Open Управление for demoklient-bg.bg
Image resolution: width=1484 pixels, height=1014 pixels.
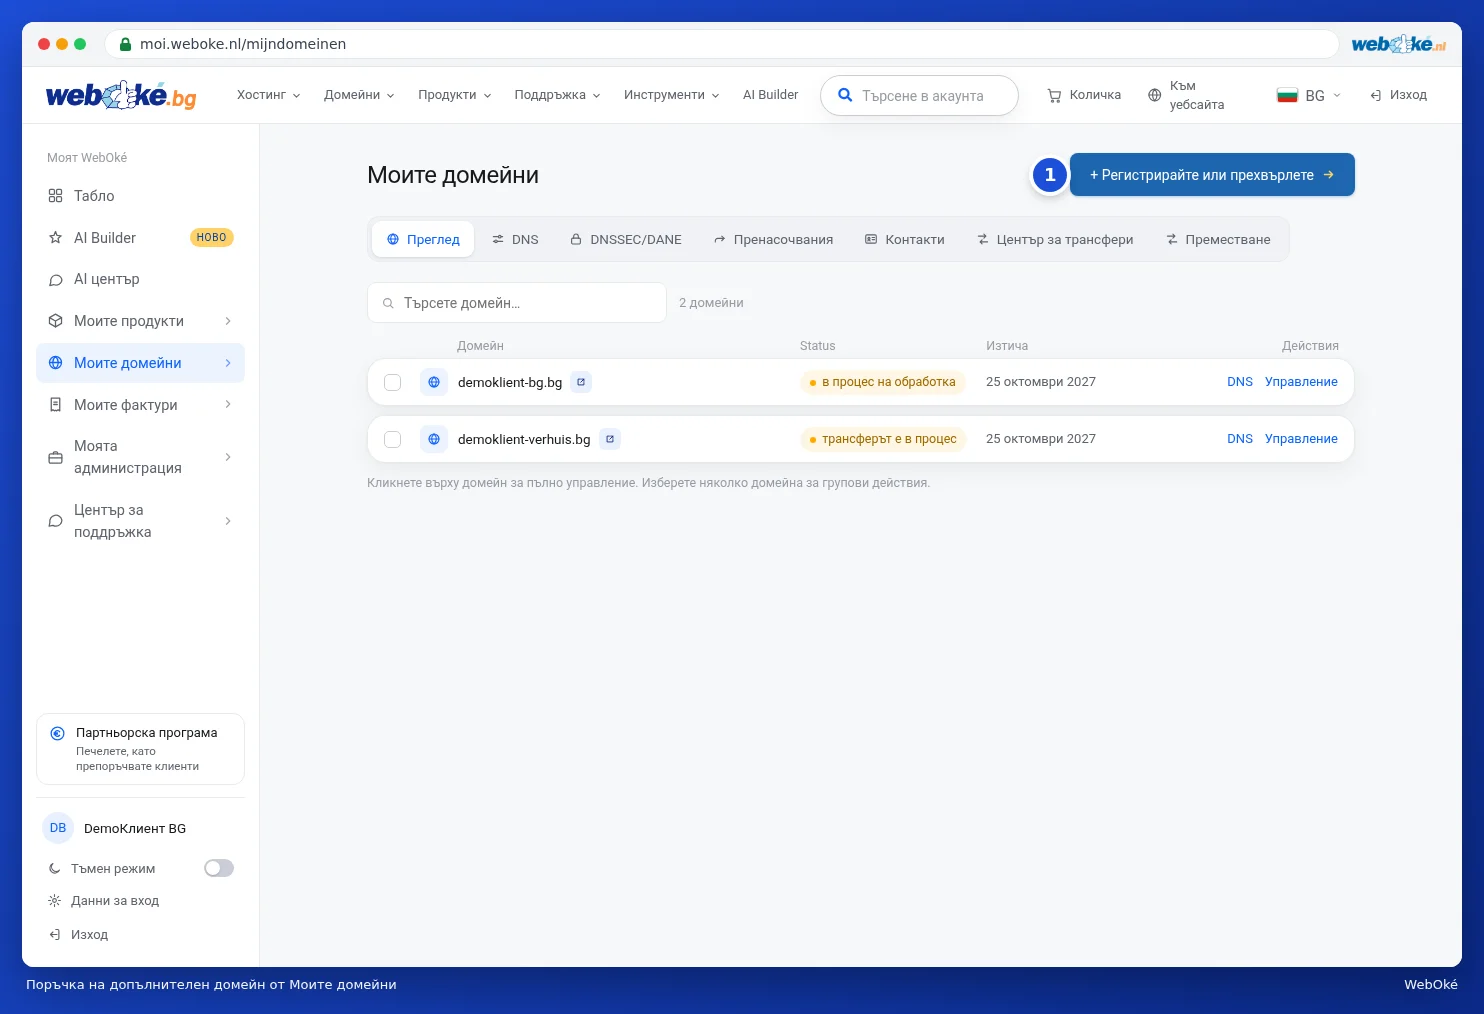[1301, 382]
